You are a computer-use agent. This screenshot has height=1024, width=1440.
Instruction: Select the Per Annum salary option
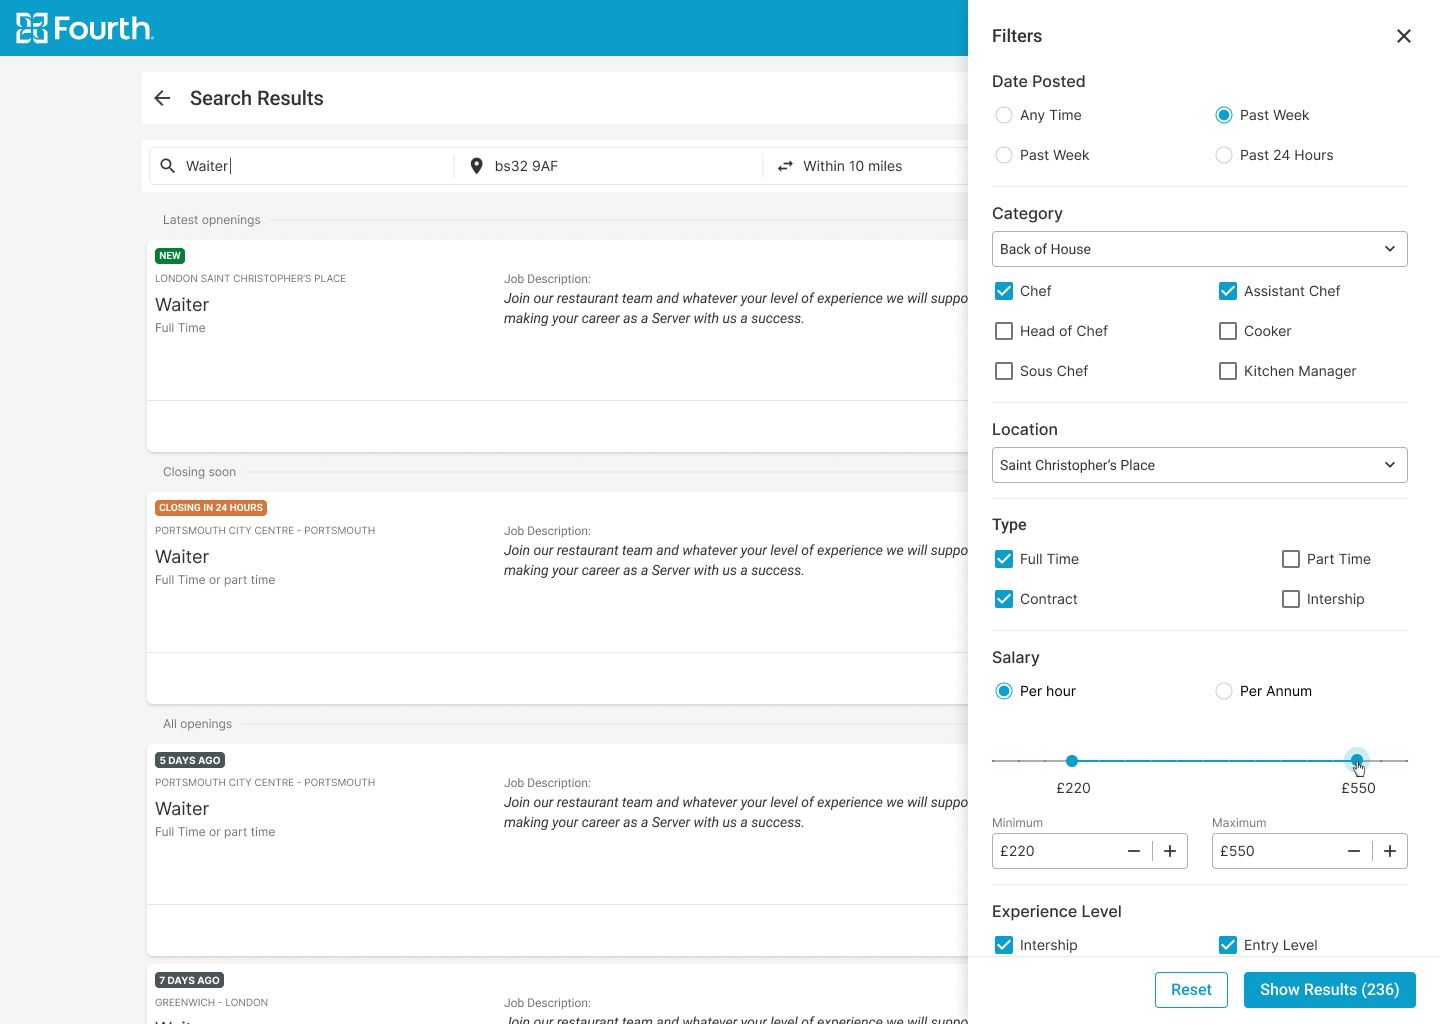click(x=1224, y=691)
